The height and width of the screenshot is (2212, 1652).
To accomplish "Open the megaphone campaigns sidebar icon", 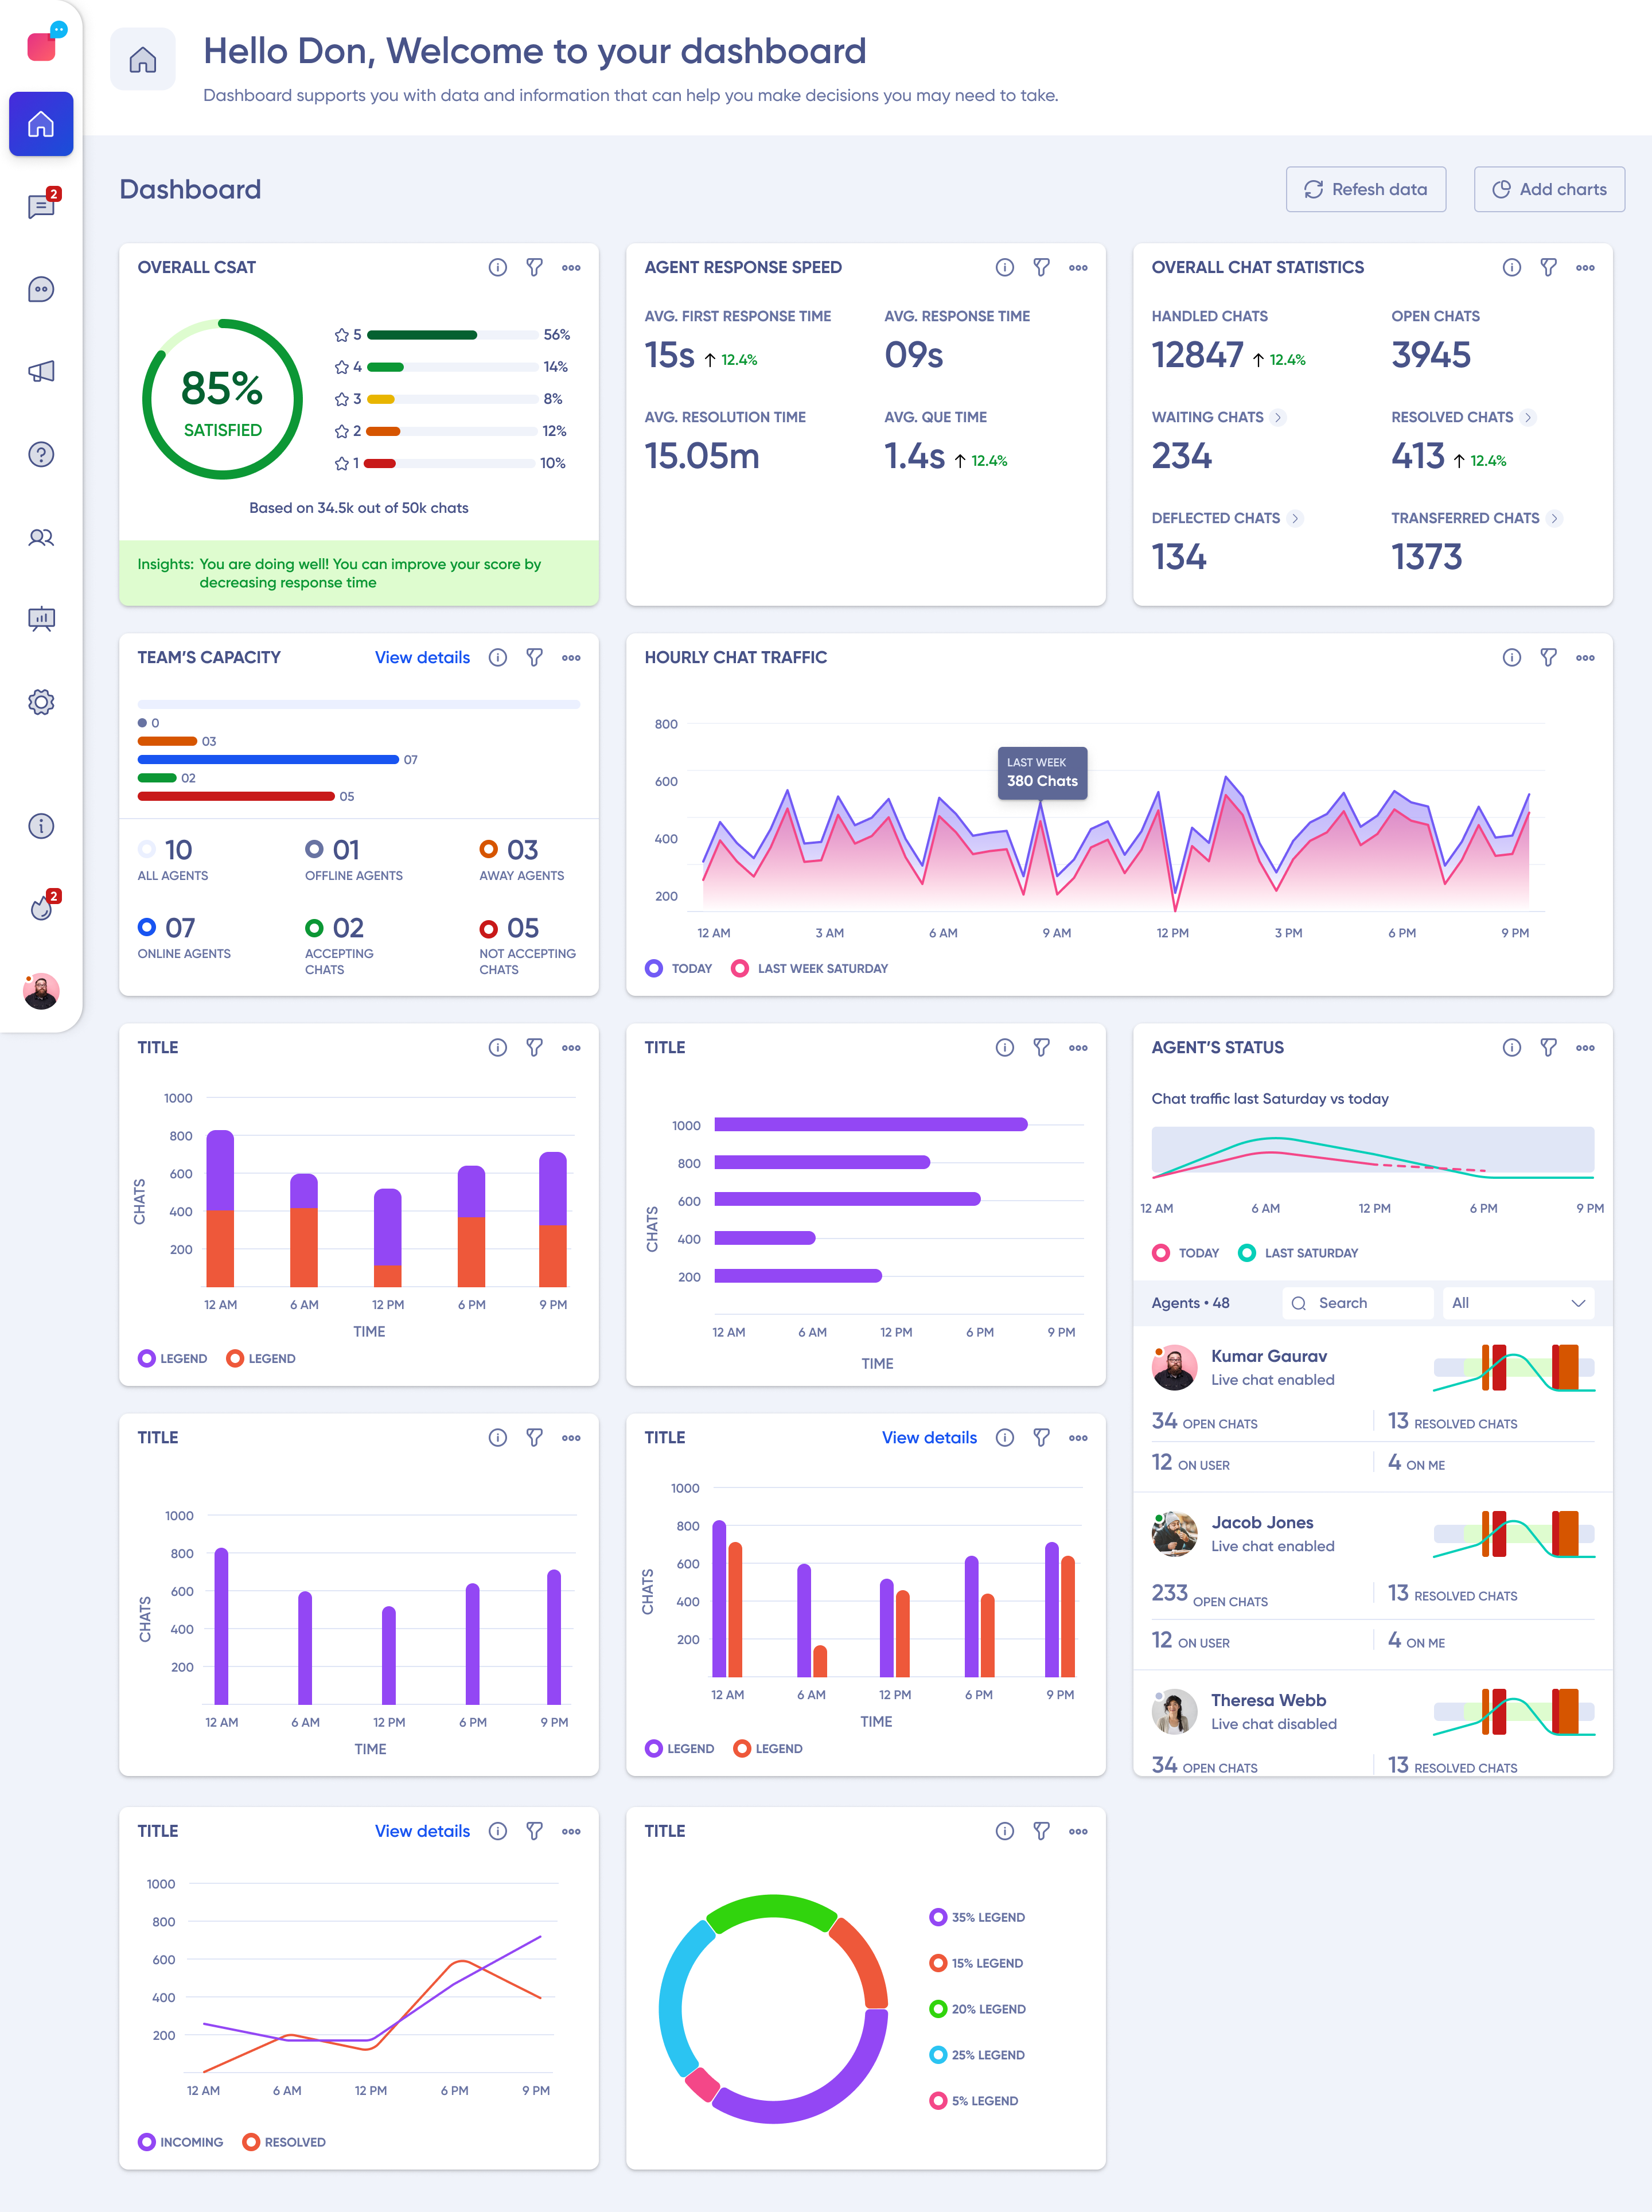I will coord(41,372).
